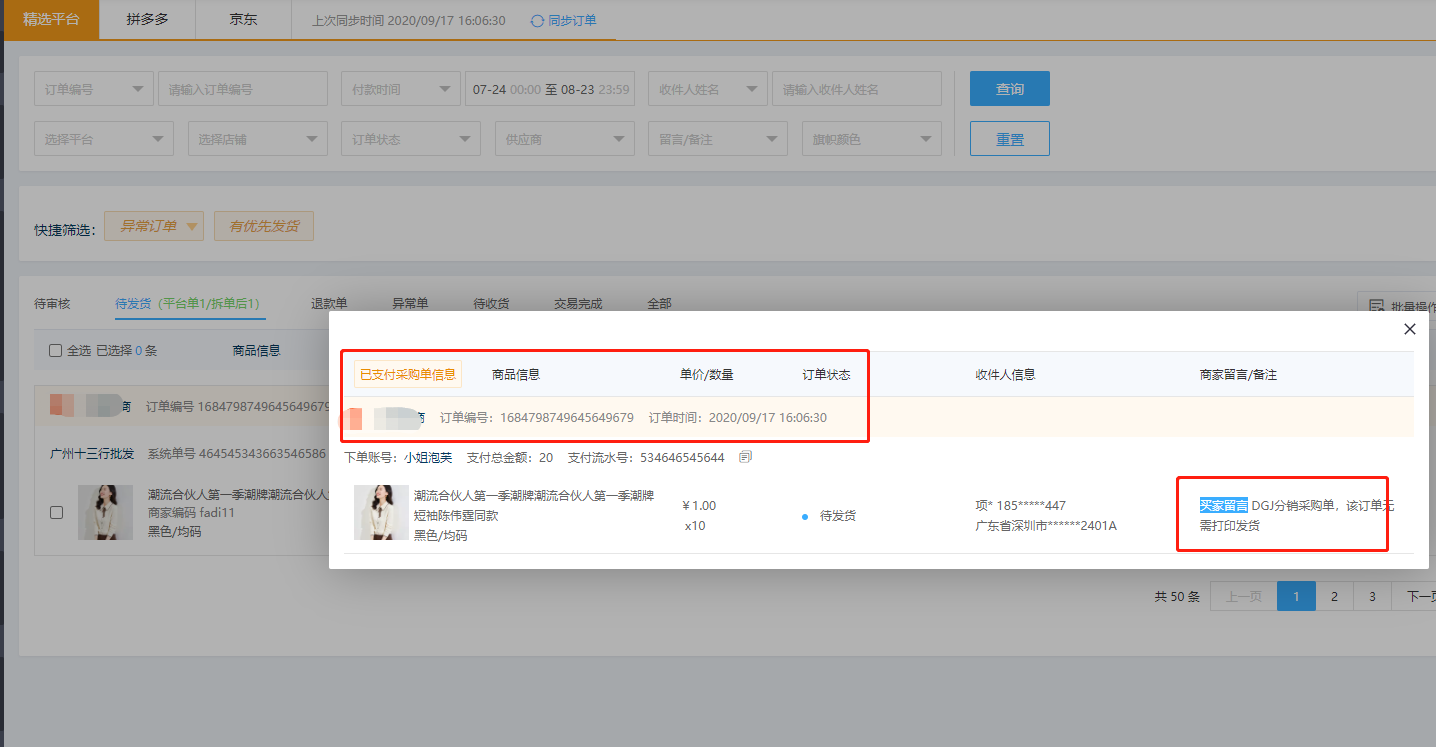
Task: Click the popup product title text
Action: point(534,505)
